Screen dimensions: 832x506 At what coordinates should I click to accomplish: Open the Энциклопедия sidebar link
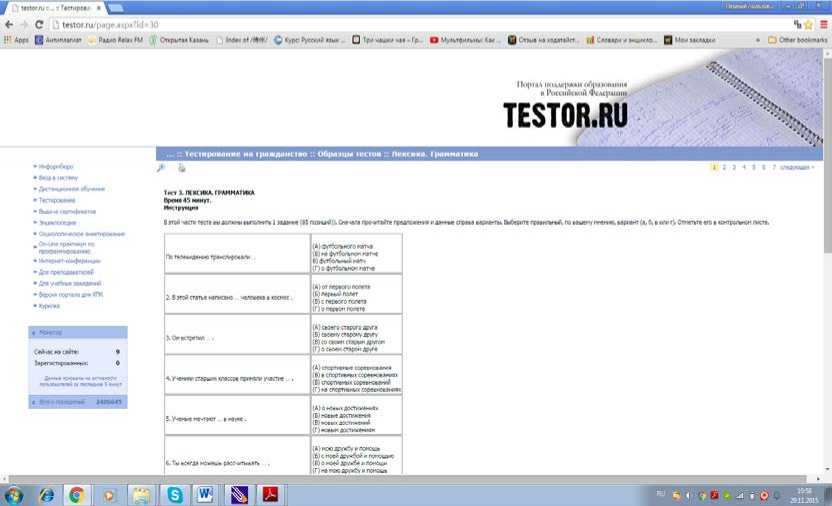coord(57,223)
